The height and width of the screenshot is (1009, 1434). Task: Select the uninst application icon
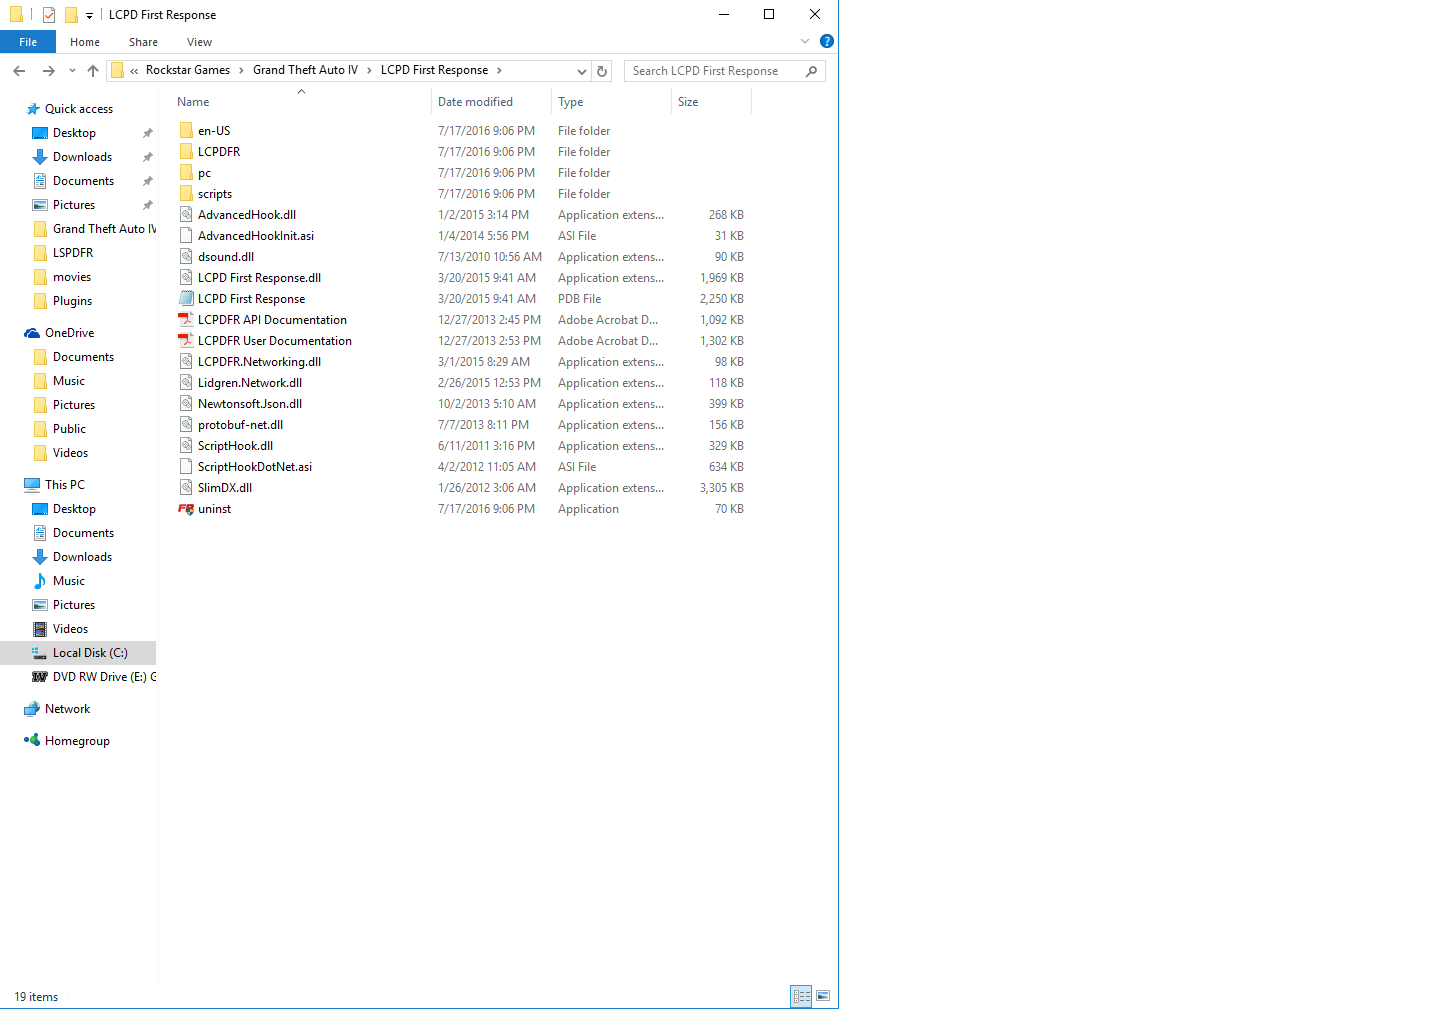[186, 509]
